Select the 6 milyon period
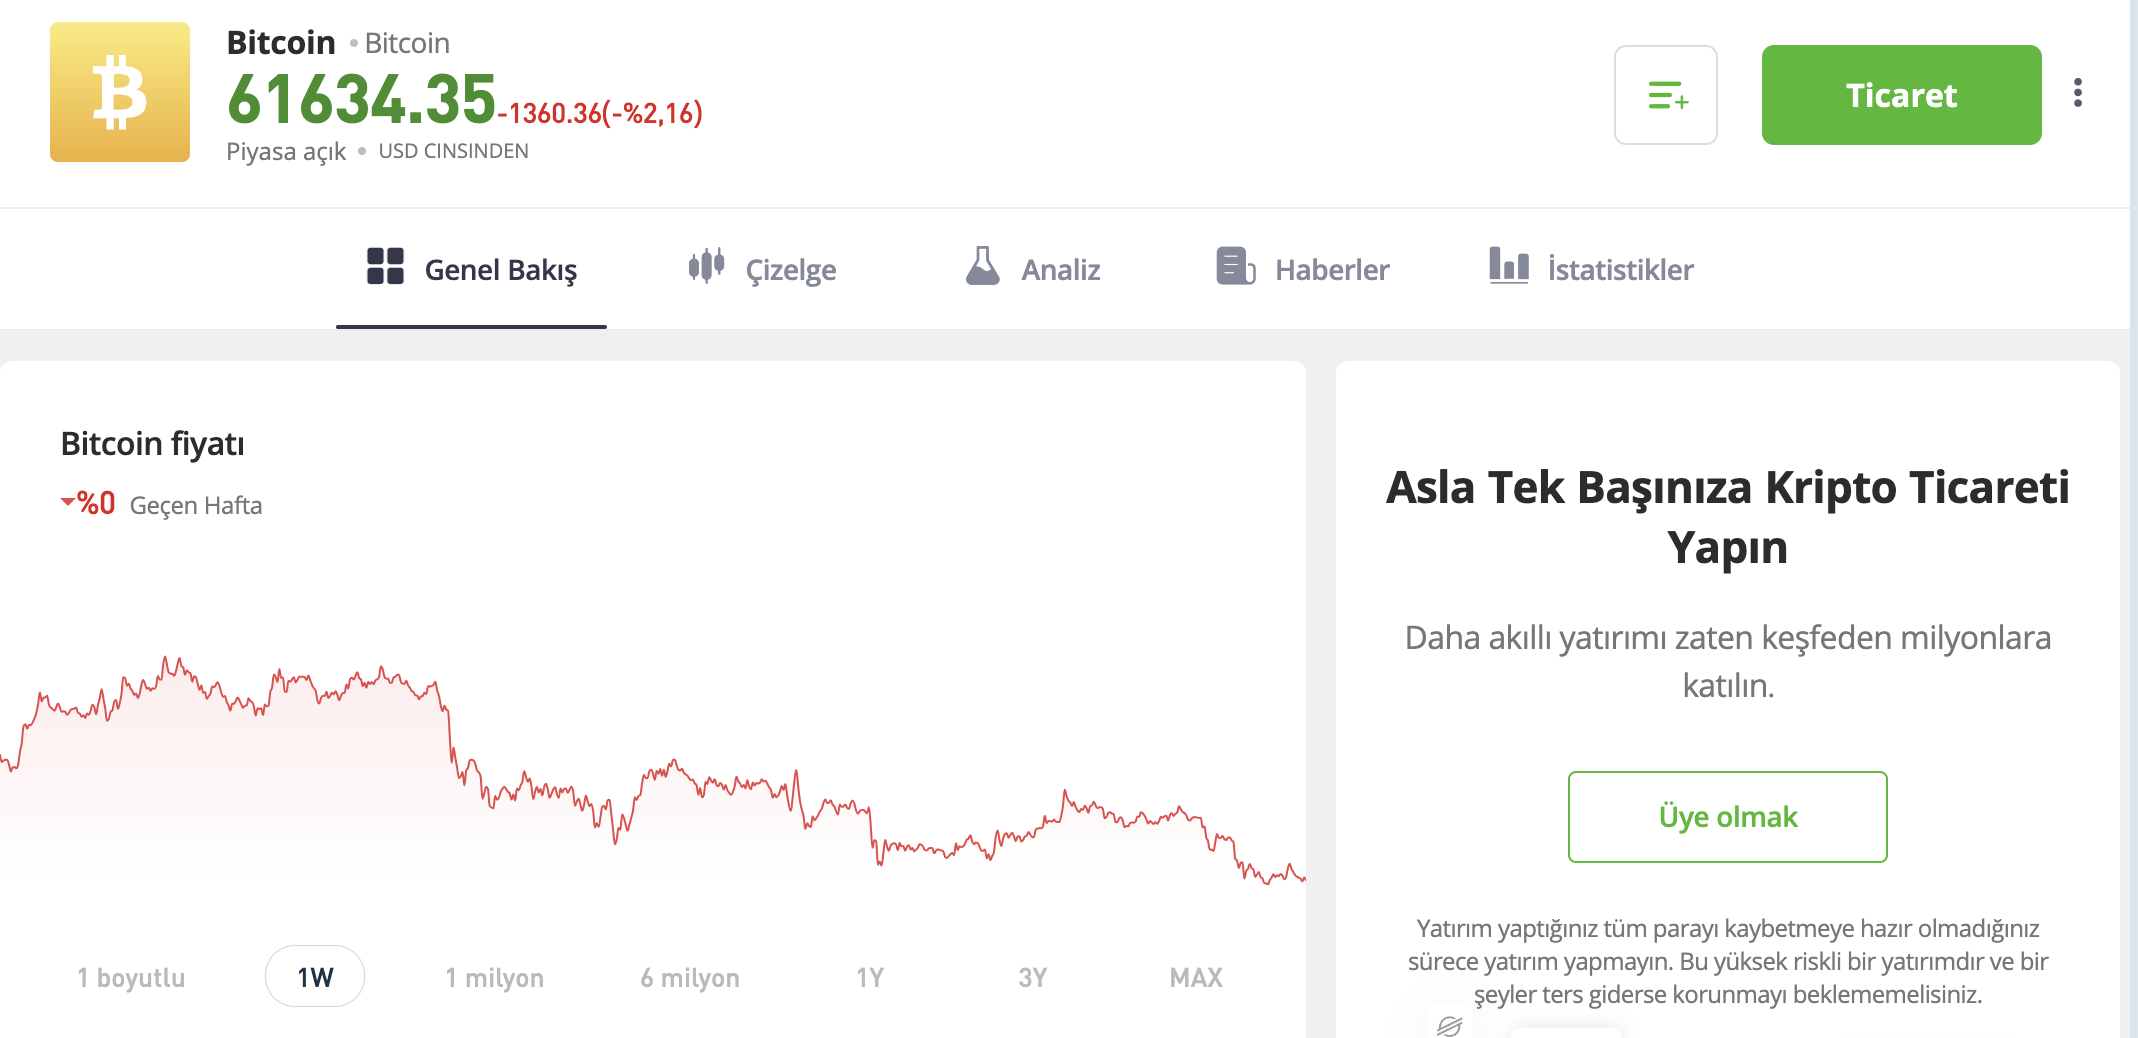This screenshot has height=1038, width=2138. click(x=689, y=975)
